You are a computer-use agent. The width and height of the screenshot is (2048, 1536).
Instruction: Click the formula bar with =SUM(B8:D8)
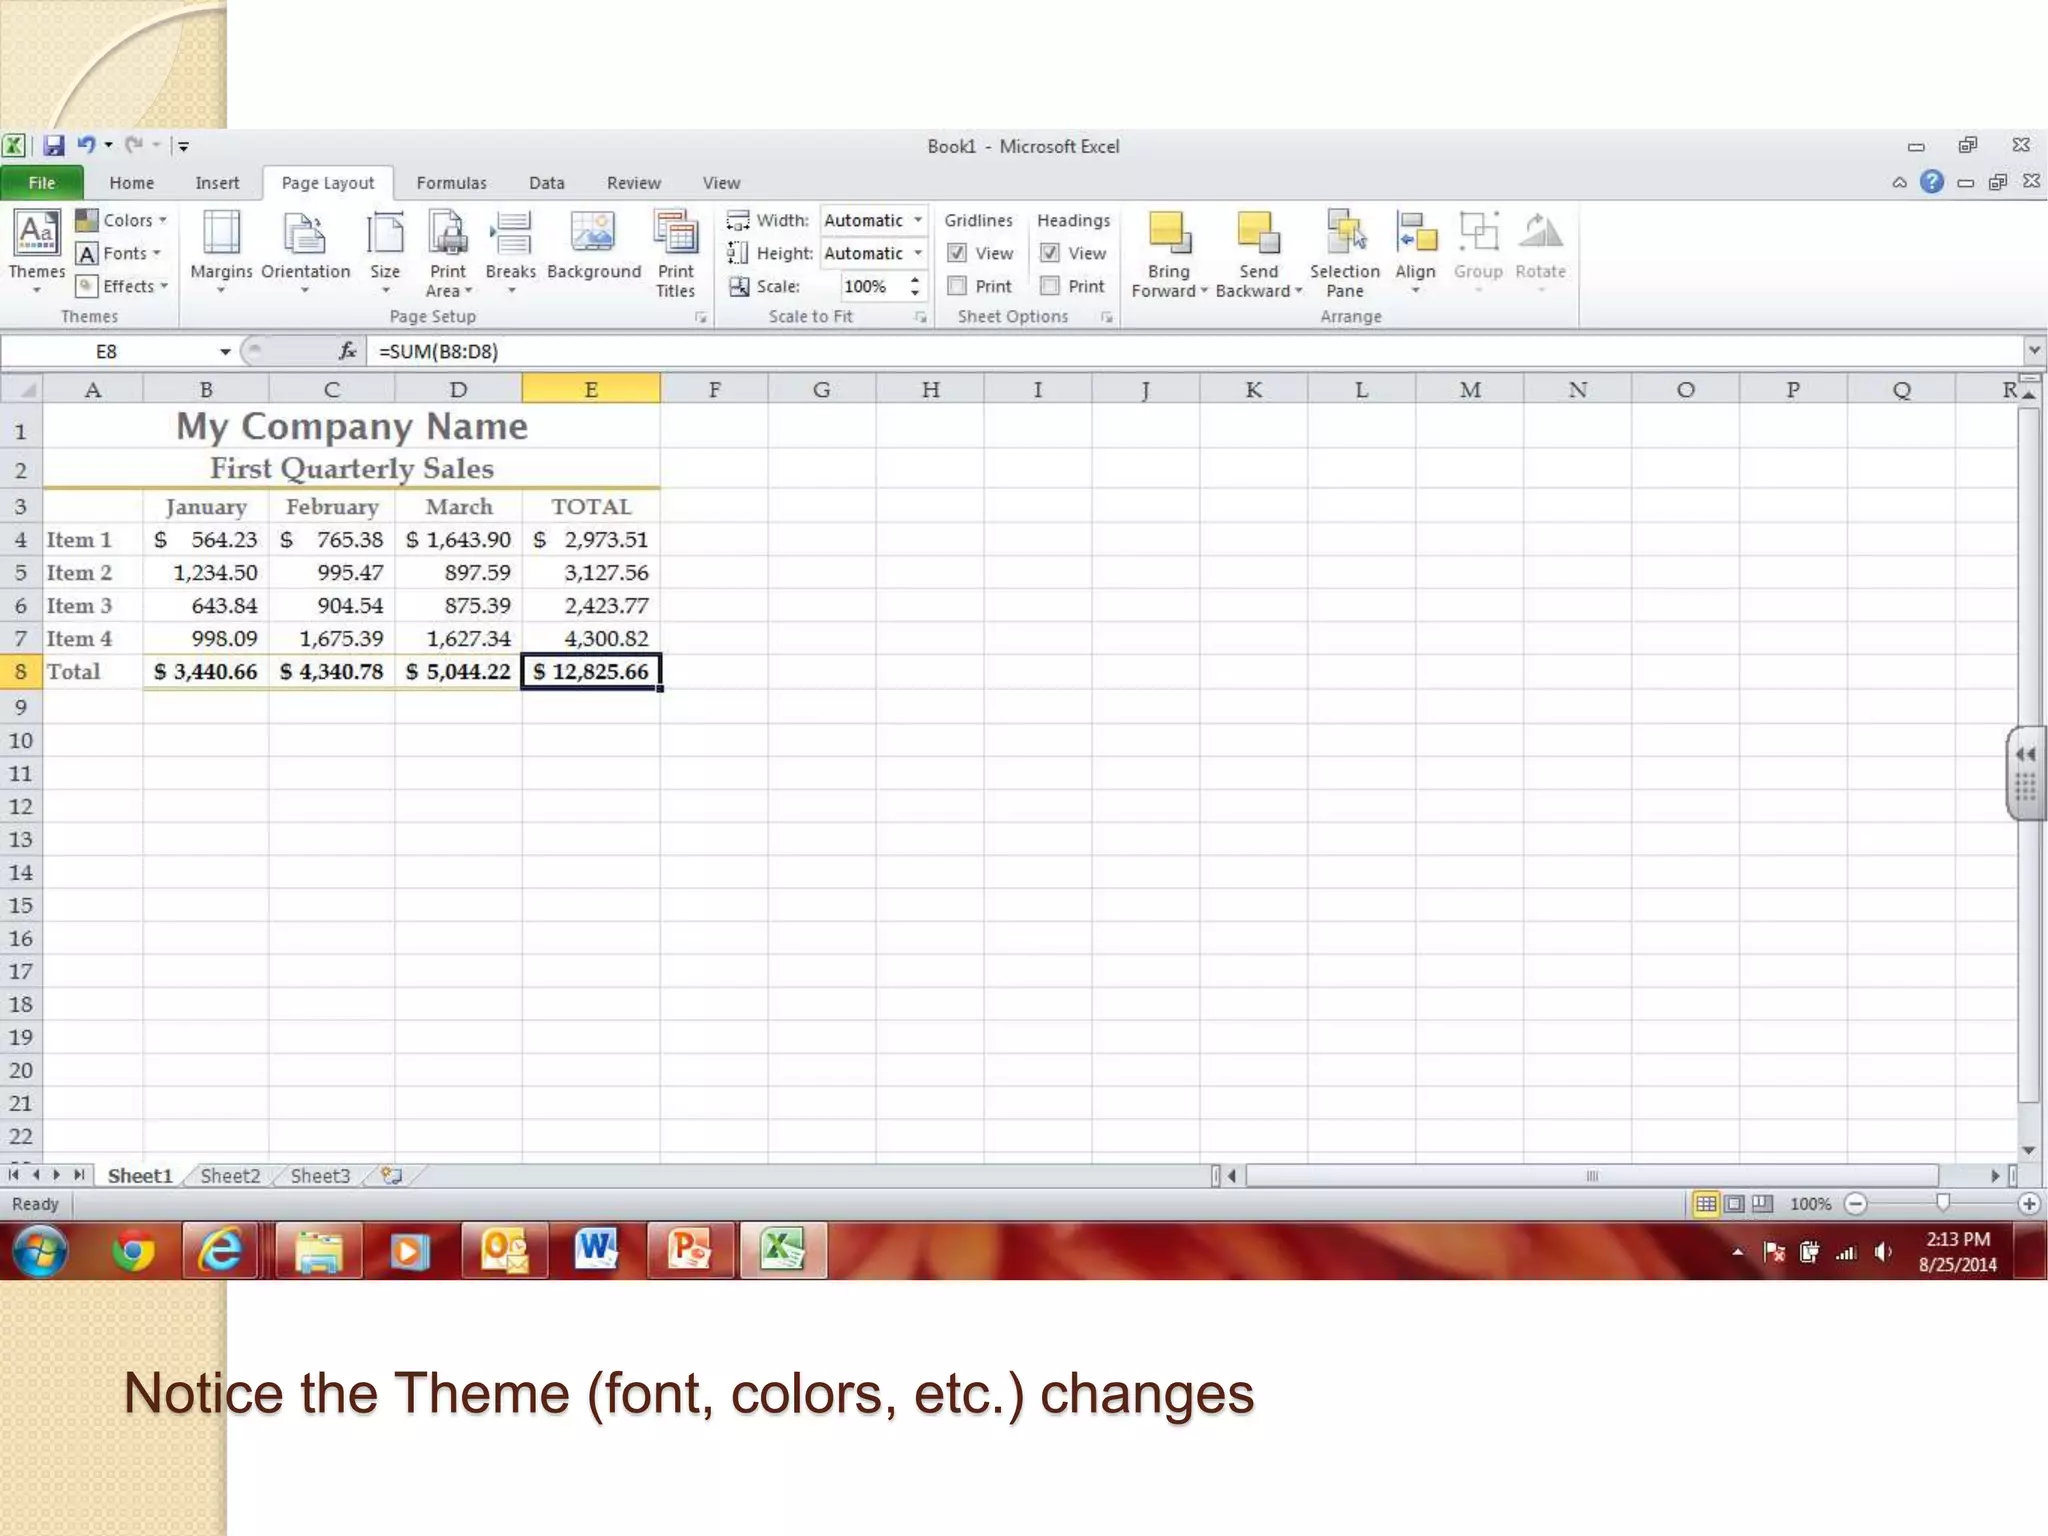pos(1195,351)
